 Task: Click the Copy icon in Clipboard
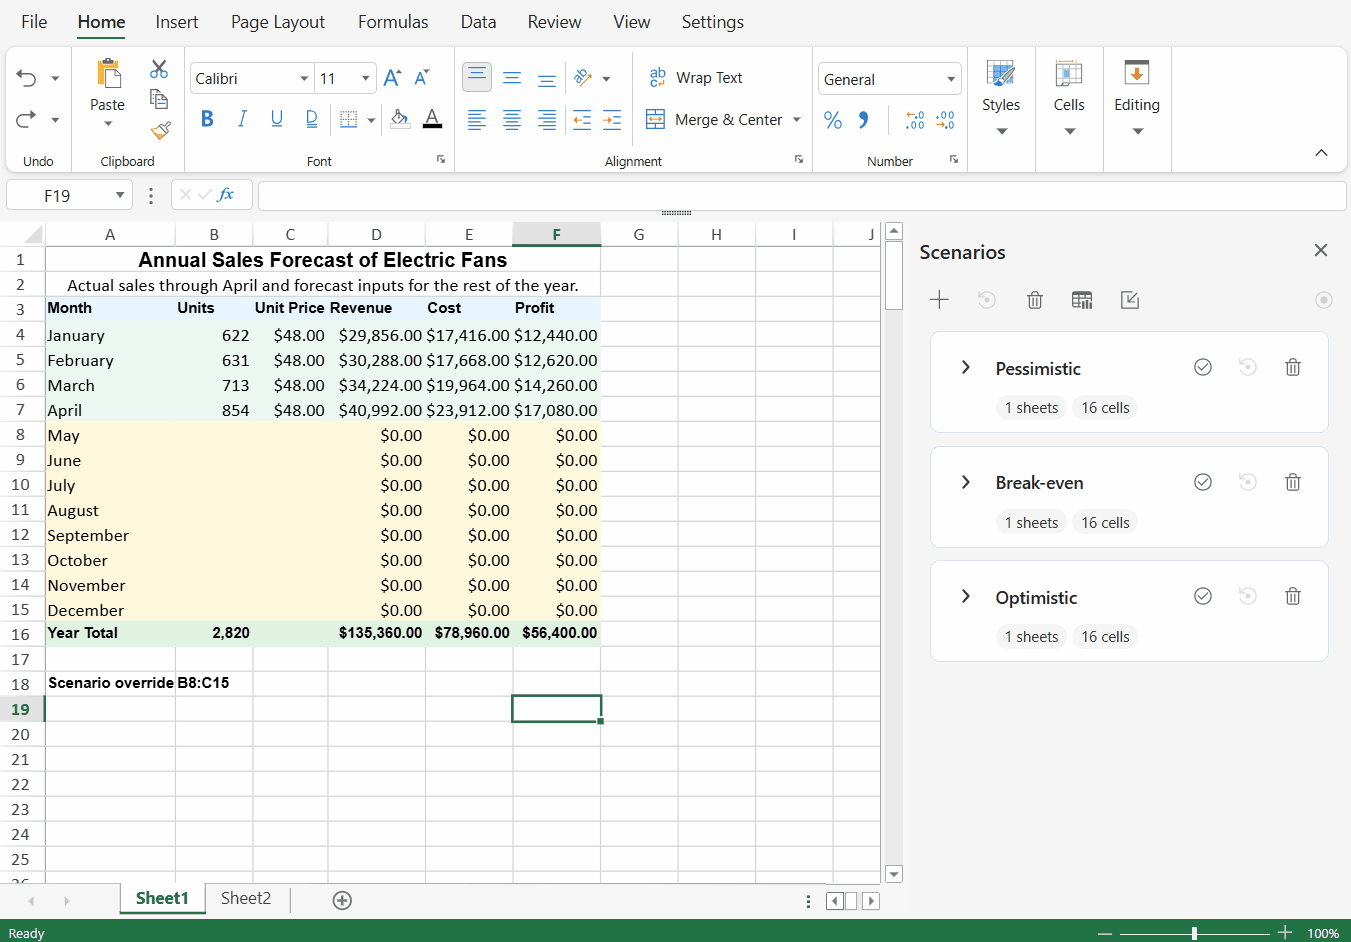(159, 98)
